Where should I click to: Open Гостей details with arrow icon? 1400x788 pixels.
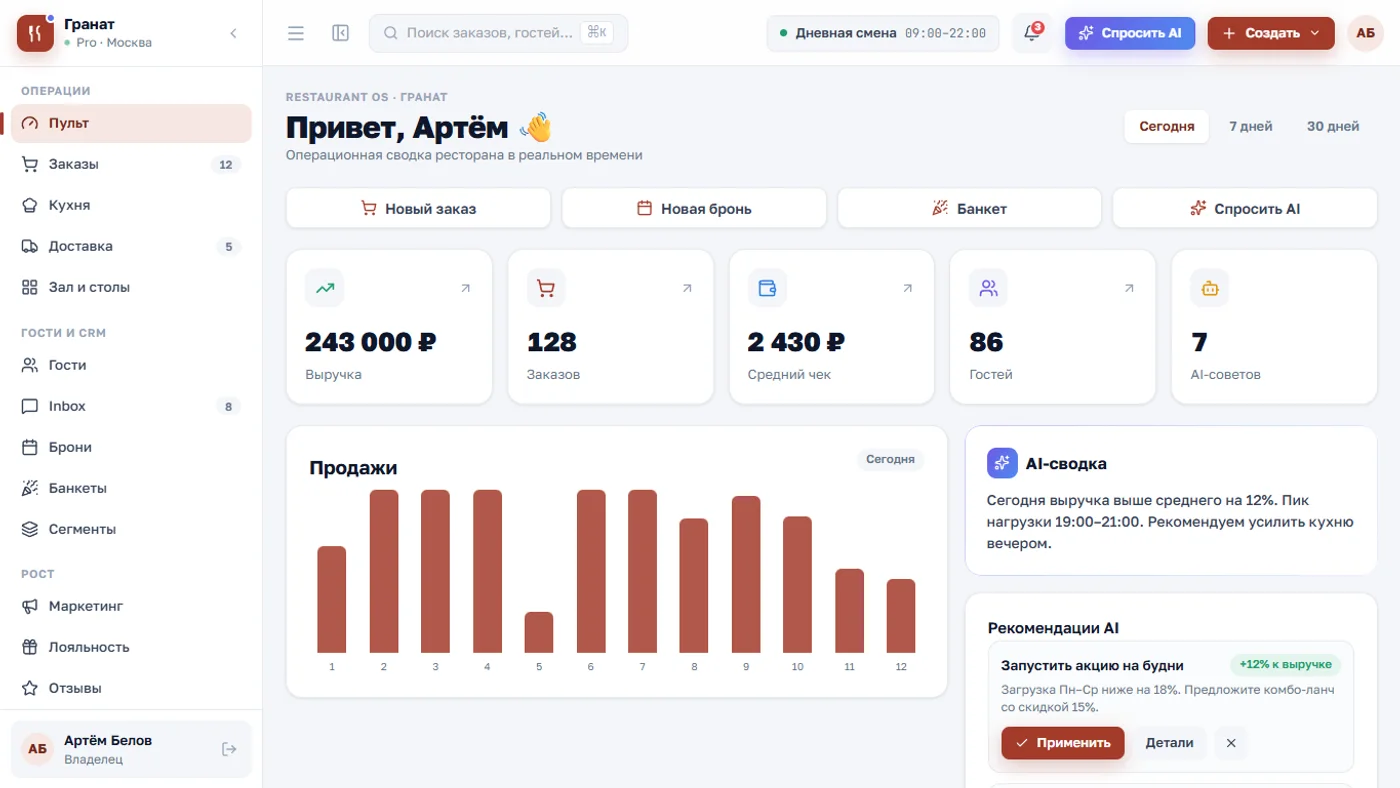pos(1129,288)
